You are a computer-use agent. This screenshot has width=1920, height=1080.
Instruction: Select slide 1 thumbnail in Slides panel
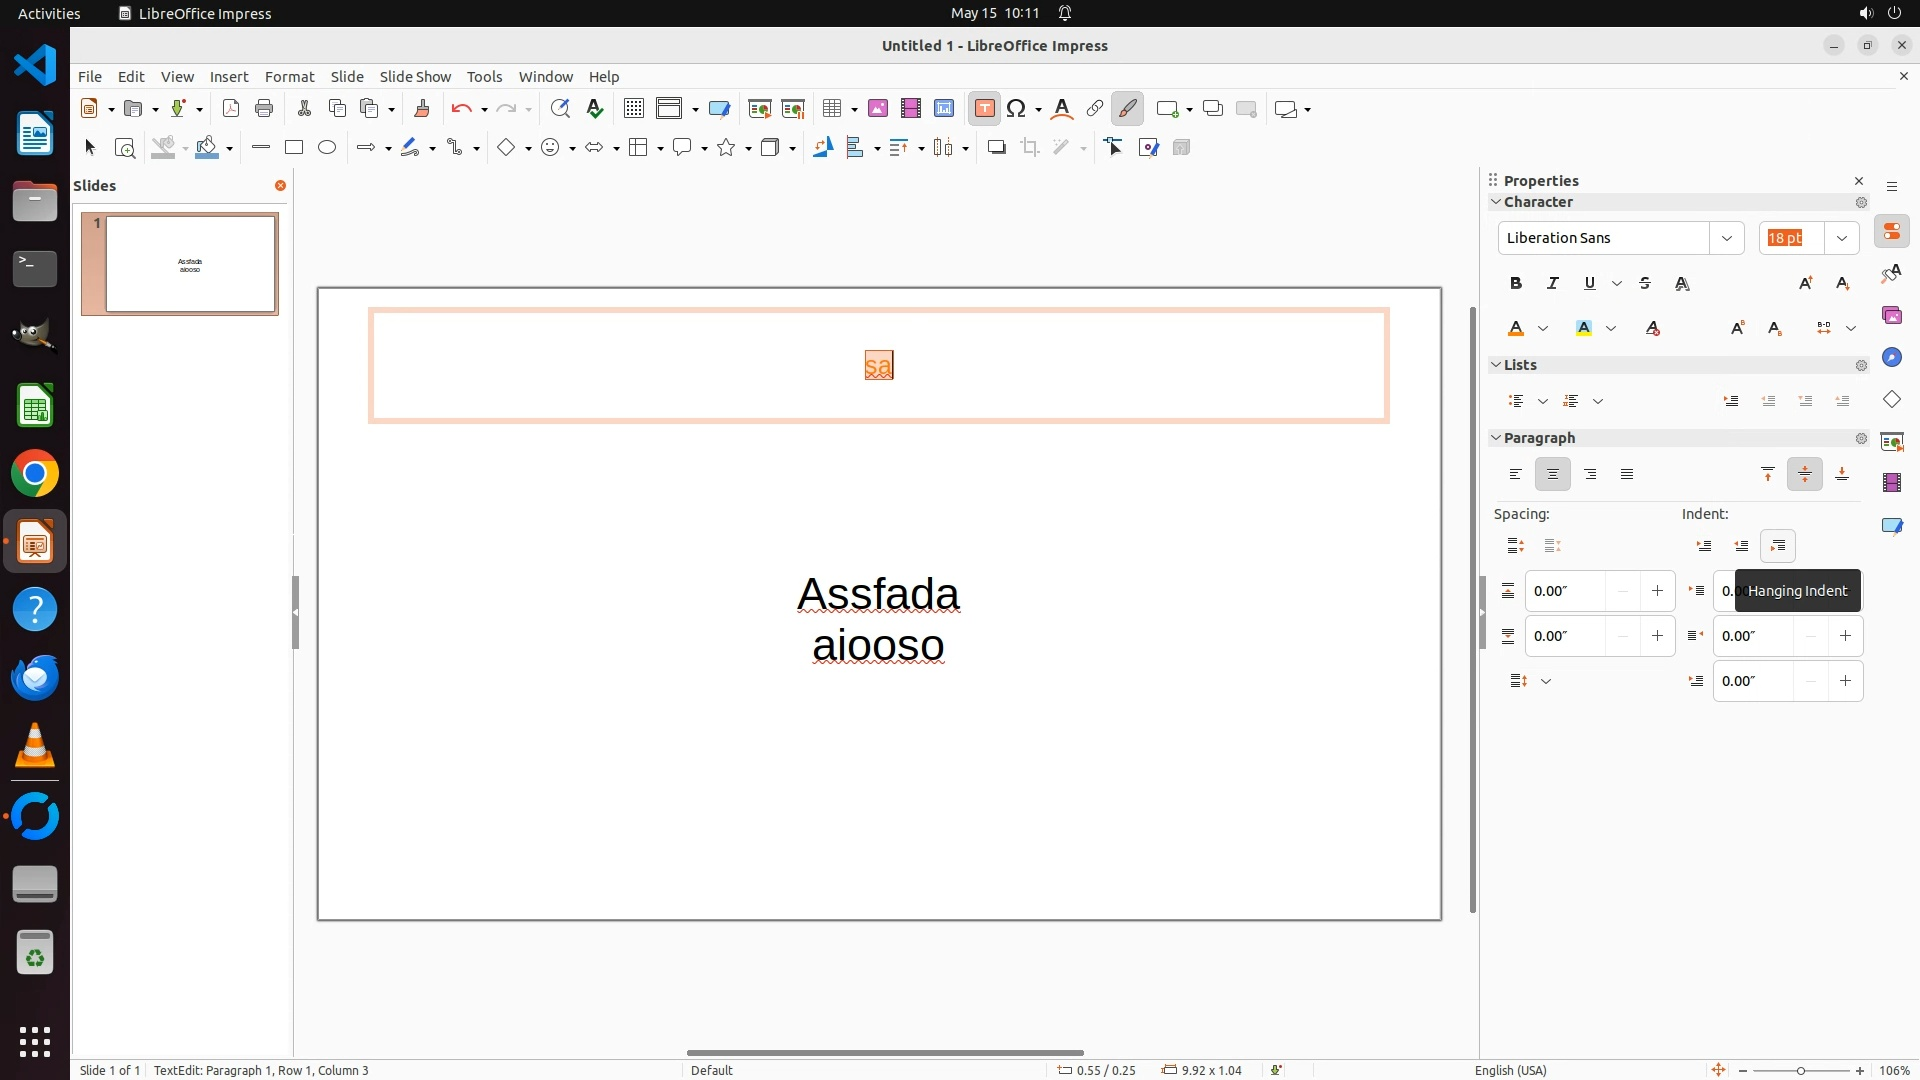tap(190, 264)
